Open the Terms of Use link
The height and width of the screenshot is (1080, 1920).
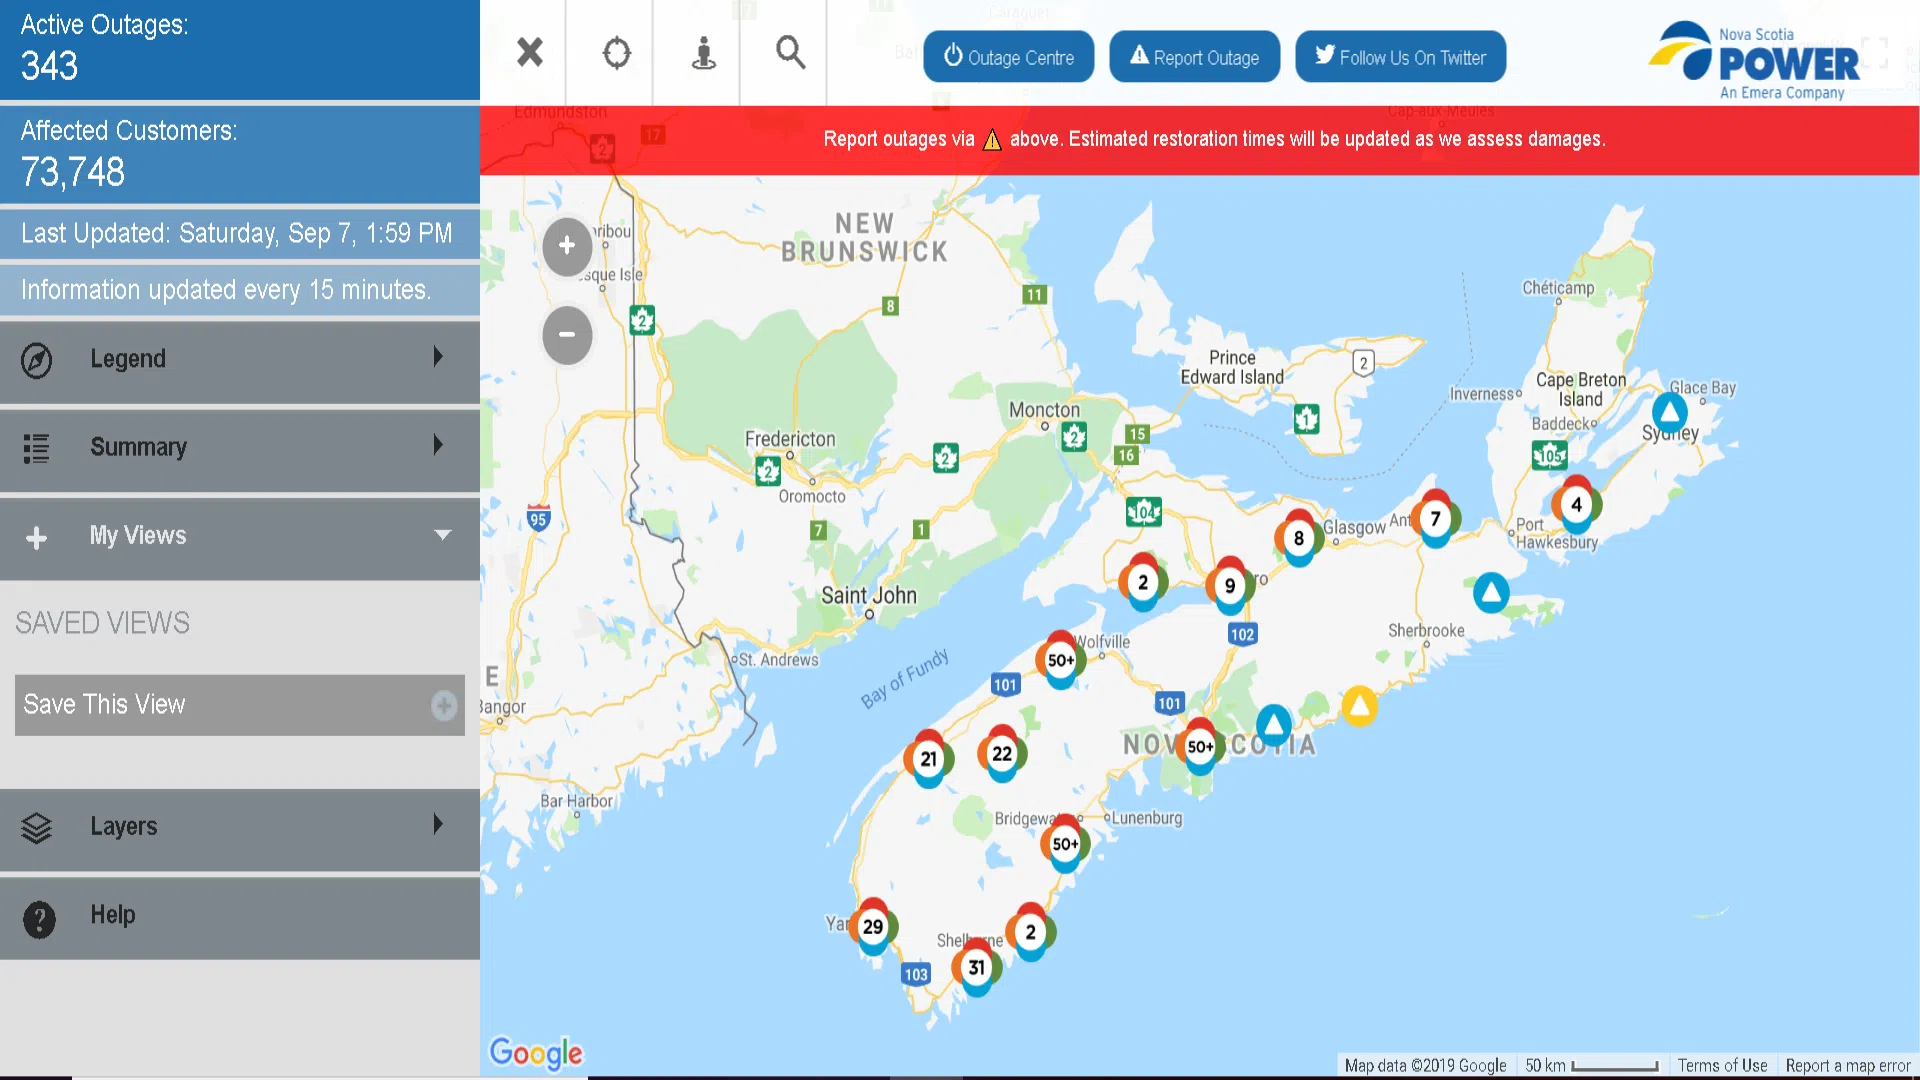click(1722, 1066)
